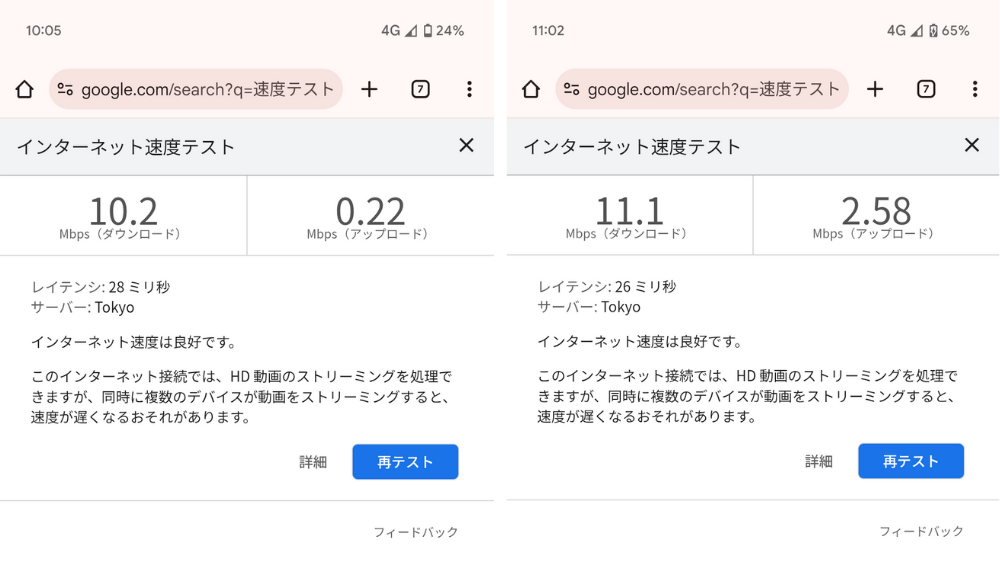Viewport: 1000px width, 562px height.
Task: Click 再テスト button in left screenshot
Action: (406, 462)
